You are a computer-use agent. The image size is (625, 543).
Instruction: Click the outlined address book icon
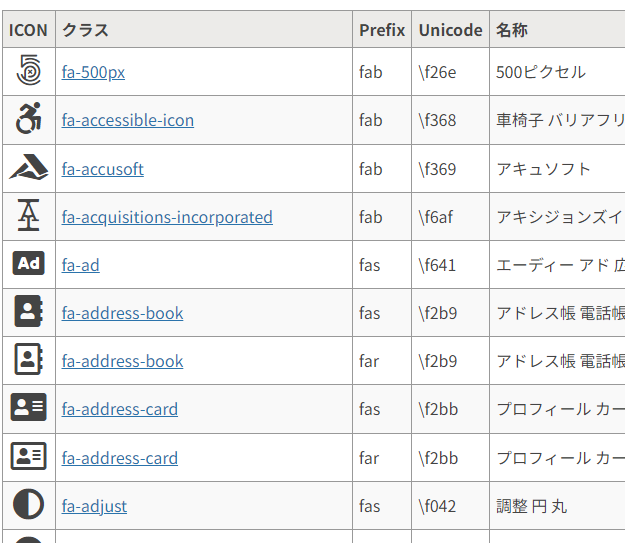point(29,359)
